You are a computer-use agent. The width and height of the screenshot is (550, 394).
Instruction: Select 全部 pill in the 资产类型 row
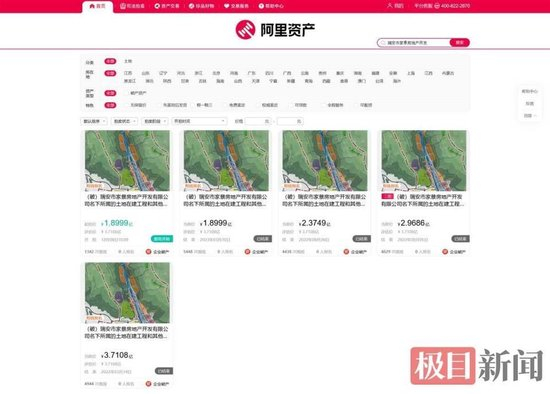tap(110, 93)
